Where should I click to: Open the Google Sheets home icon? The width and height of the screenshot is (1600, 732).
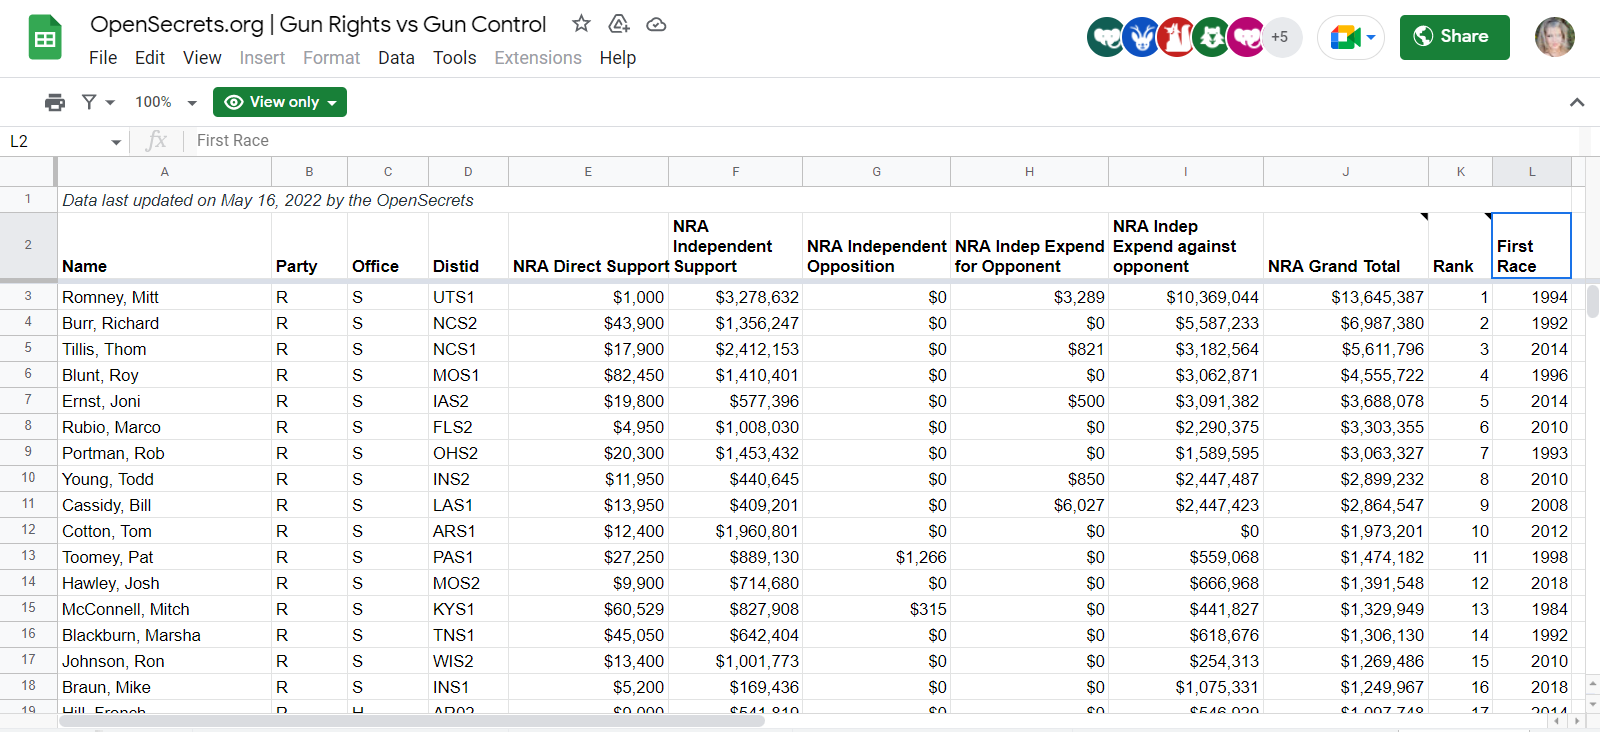click(45, 38)
